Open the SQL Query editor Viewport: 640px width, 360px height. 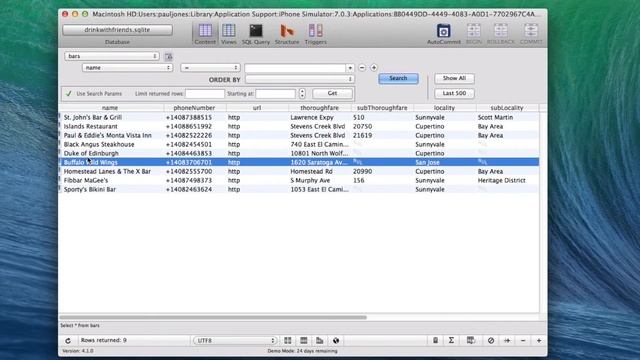[256, 34]
